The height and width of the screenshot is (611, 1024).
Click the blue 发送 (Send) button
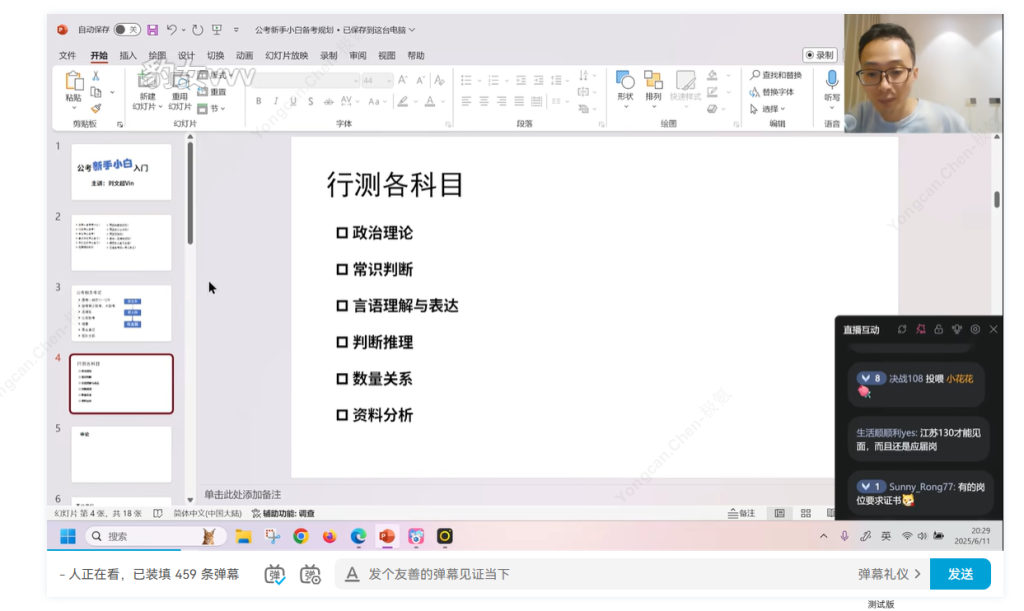point(960,574)
